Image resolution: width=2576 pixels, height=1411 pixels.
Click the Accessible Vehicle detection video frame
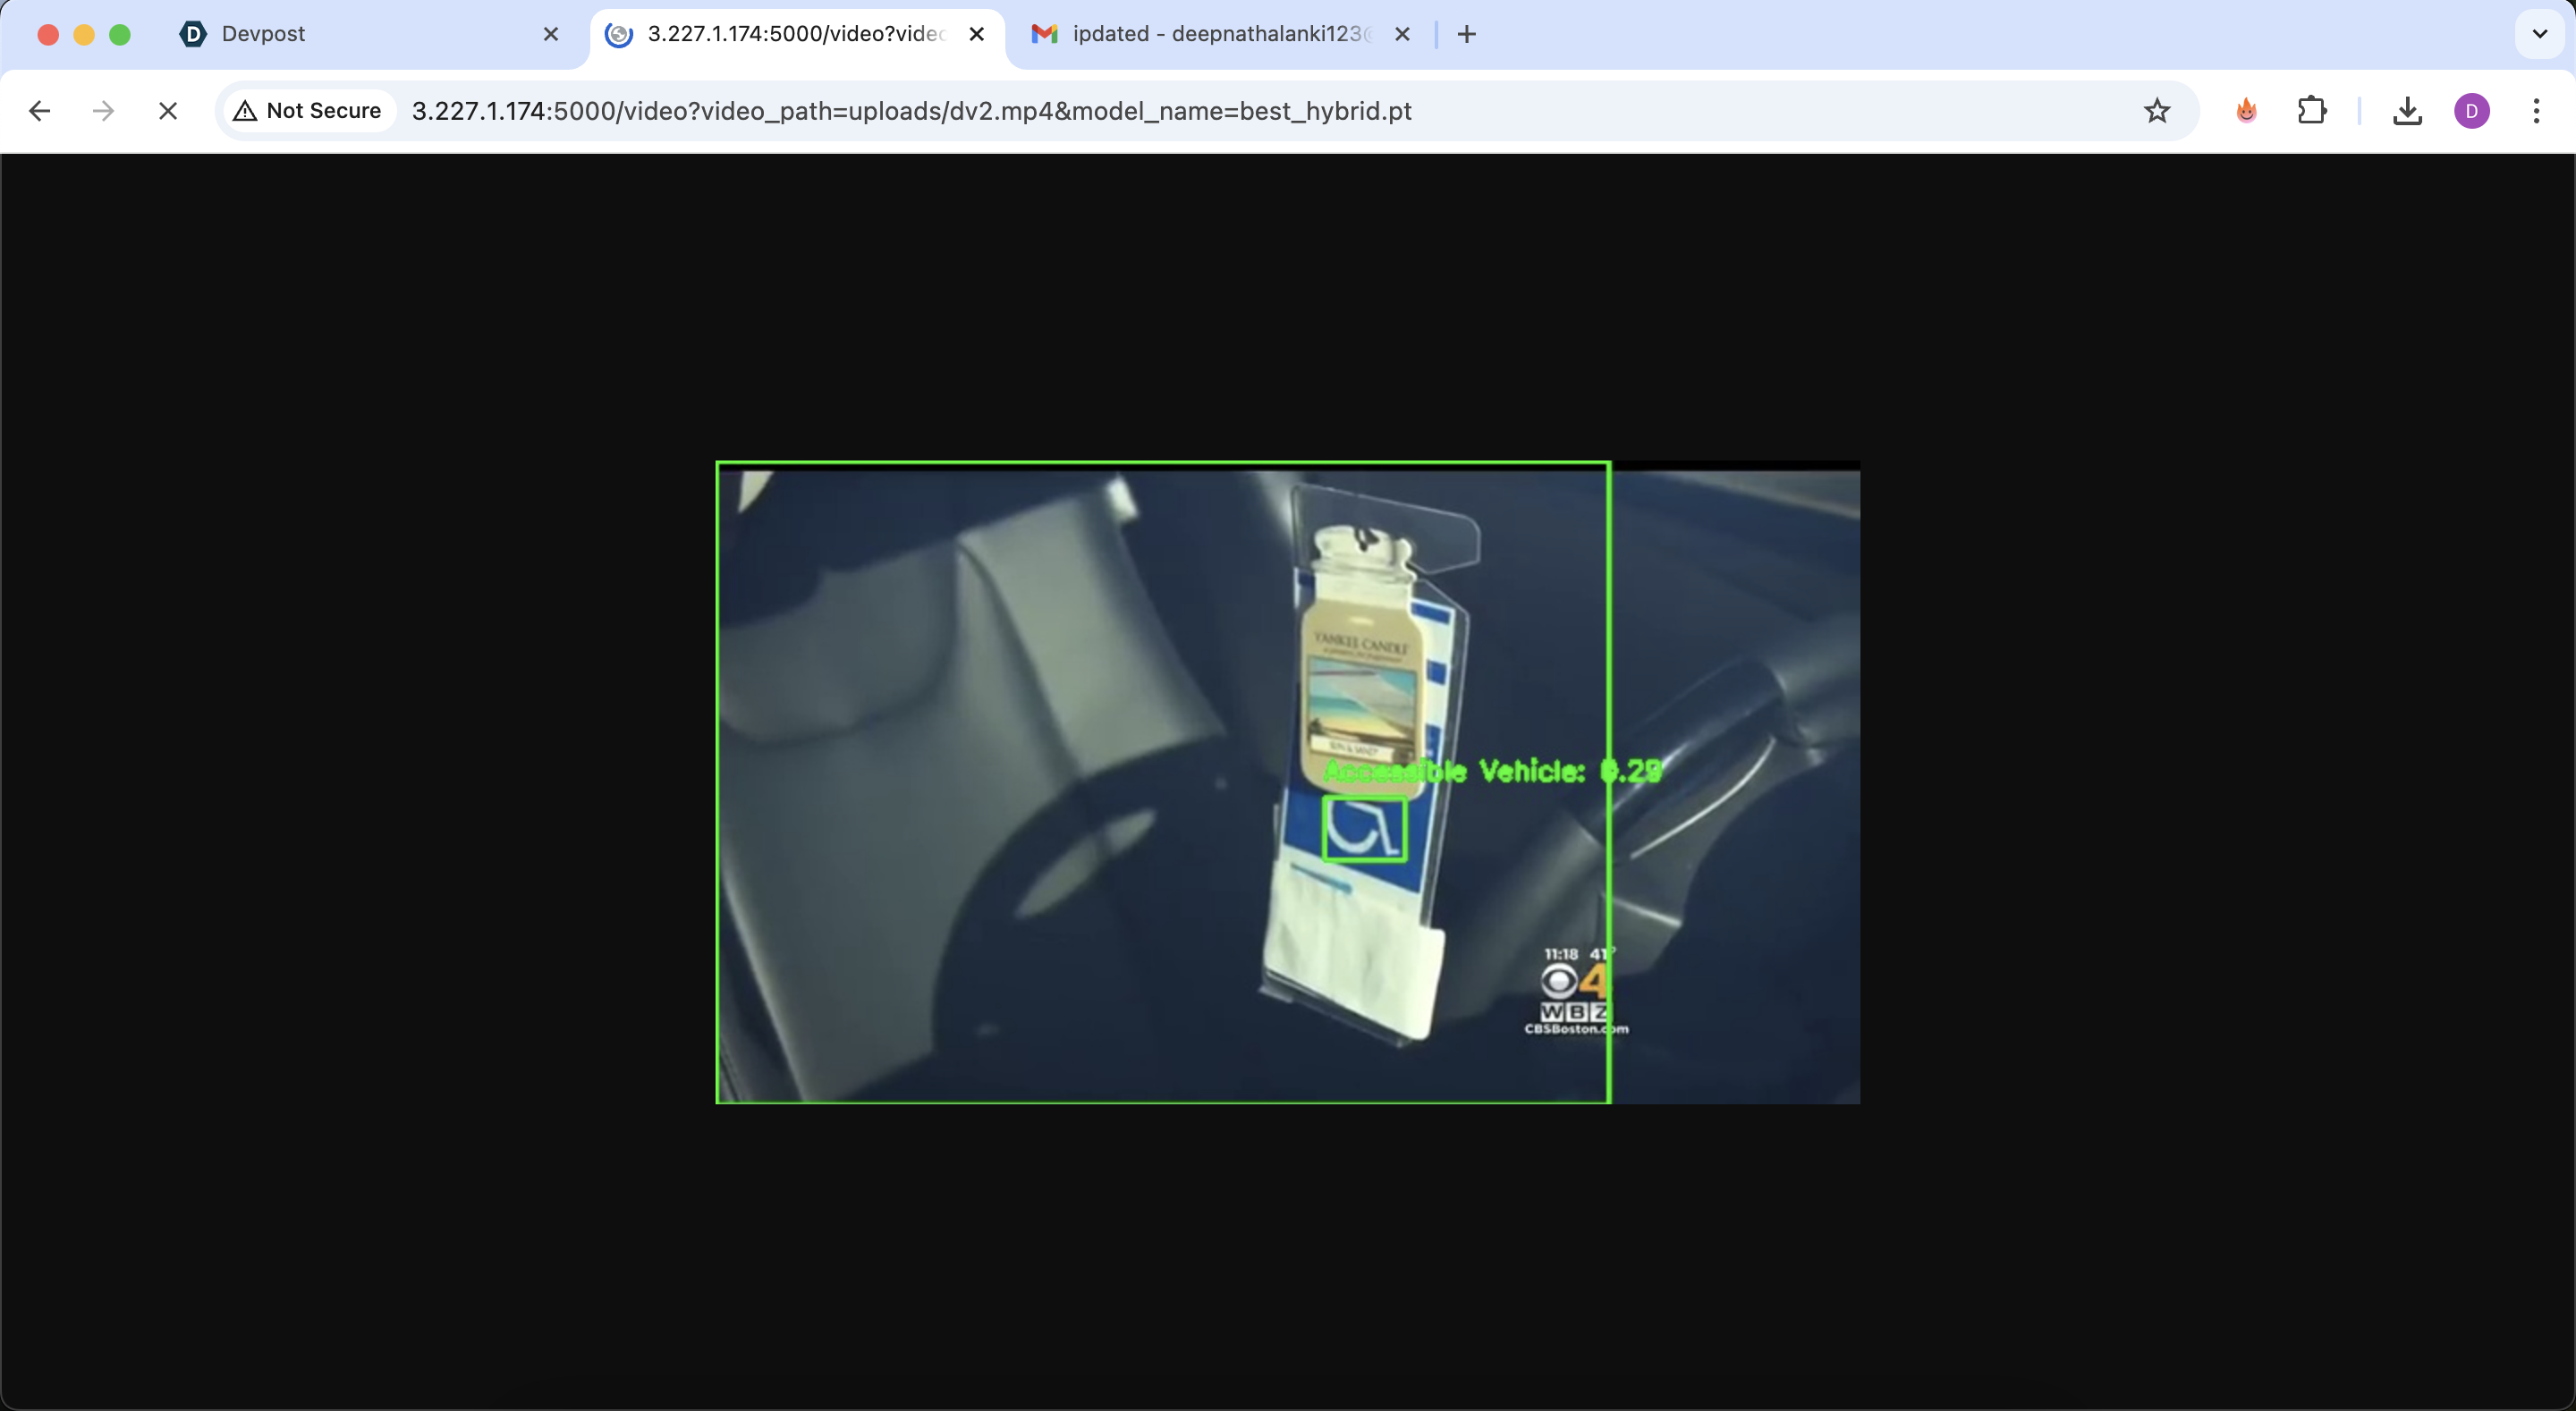pyautogui.click(x=1288, y=782)
